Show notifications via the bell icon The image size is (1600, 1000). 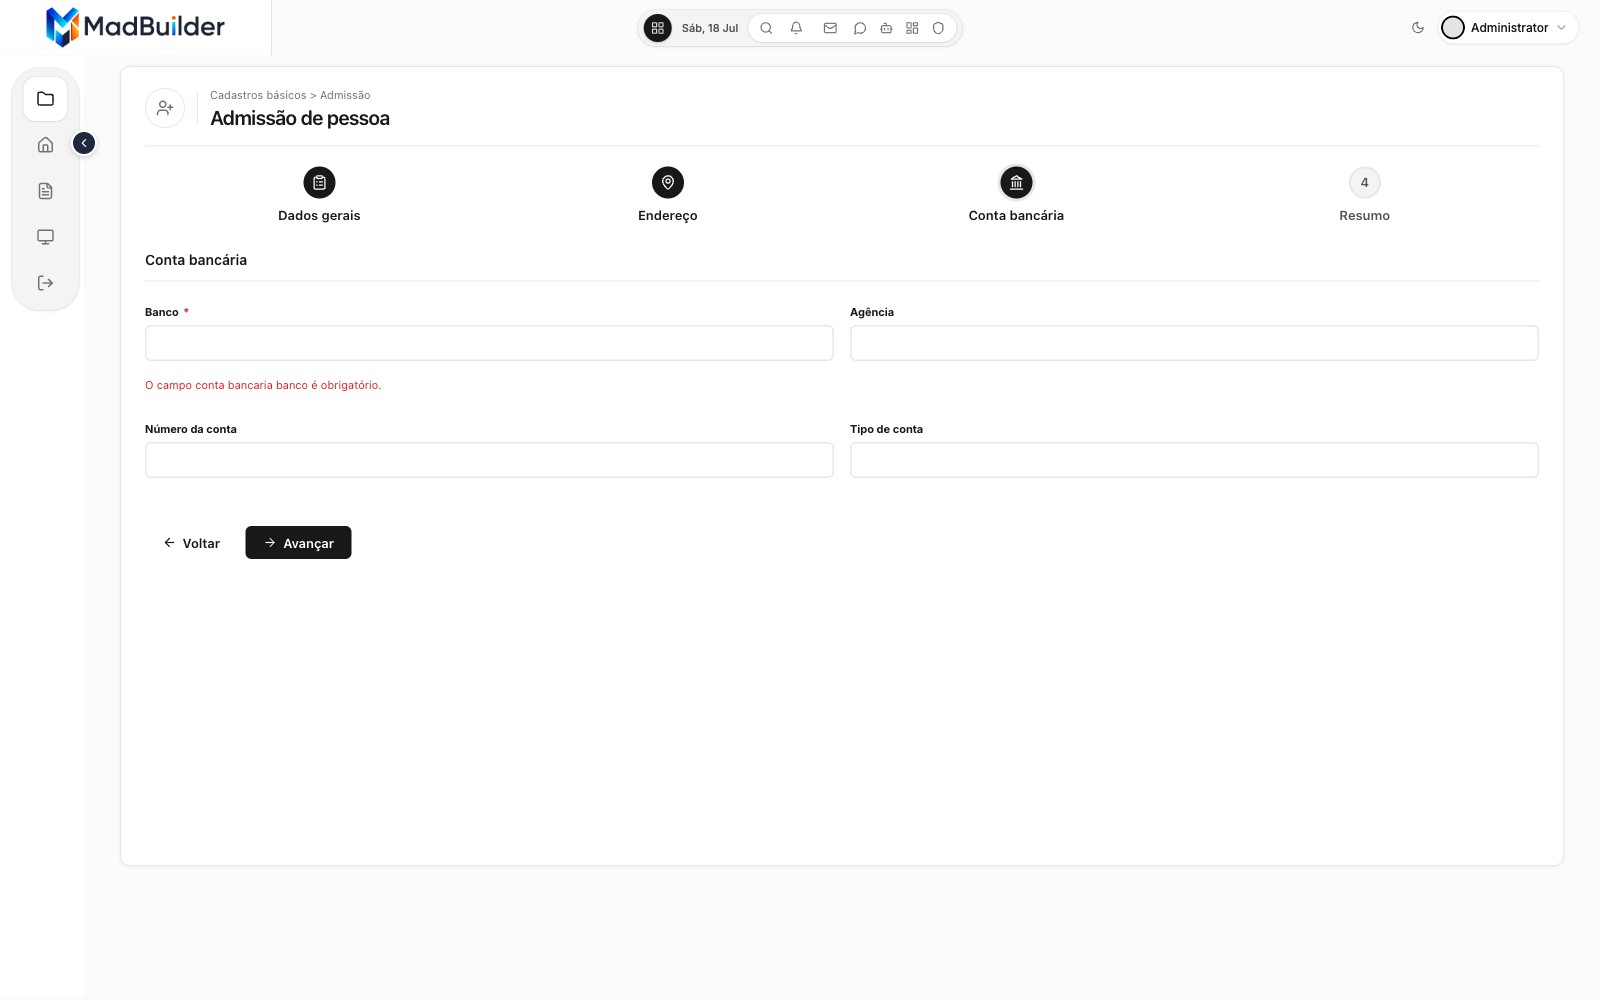pyautogui.click(x=796, y=28)
